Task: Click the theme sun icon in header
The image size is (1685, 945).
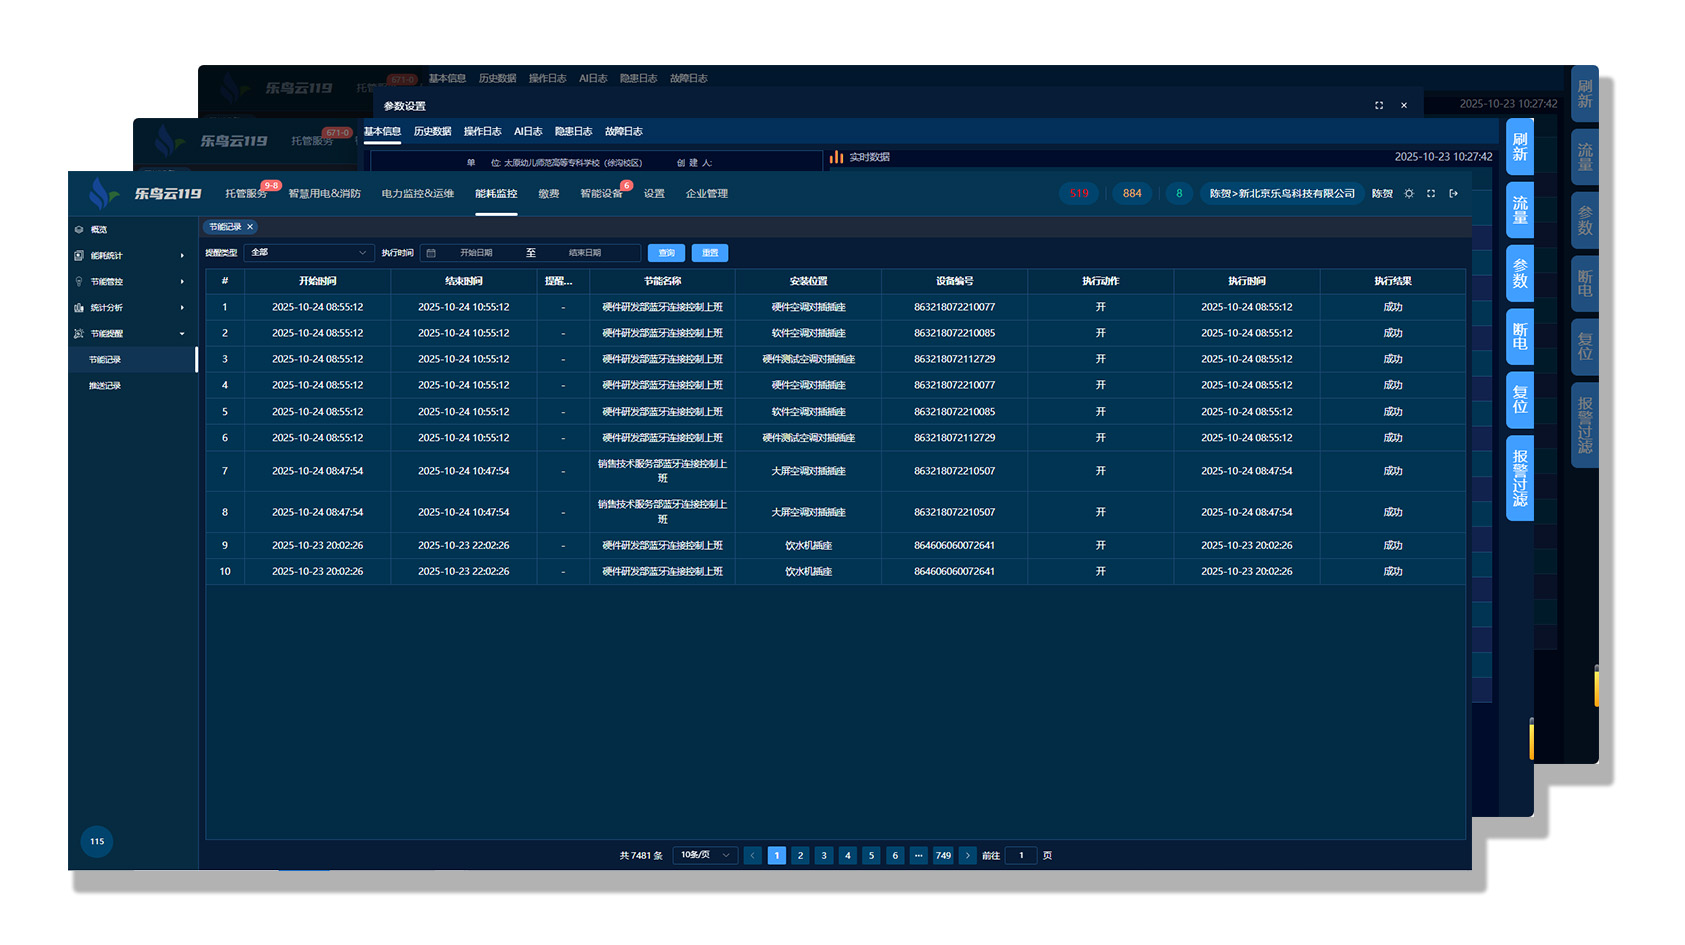Action: tap(1409, 194)
